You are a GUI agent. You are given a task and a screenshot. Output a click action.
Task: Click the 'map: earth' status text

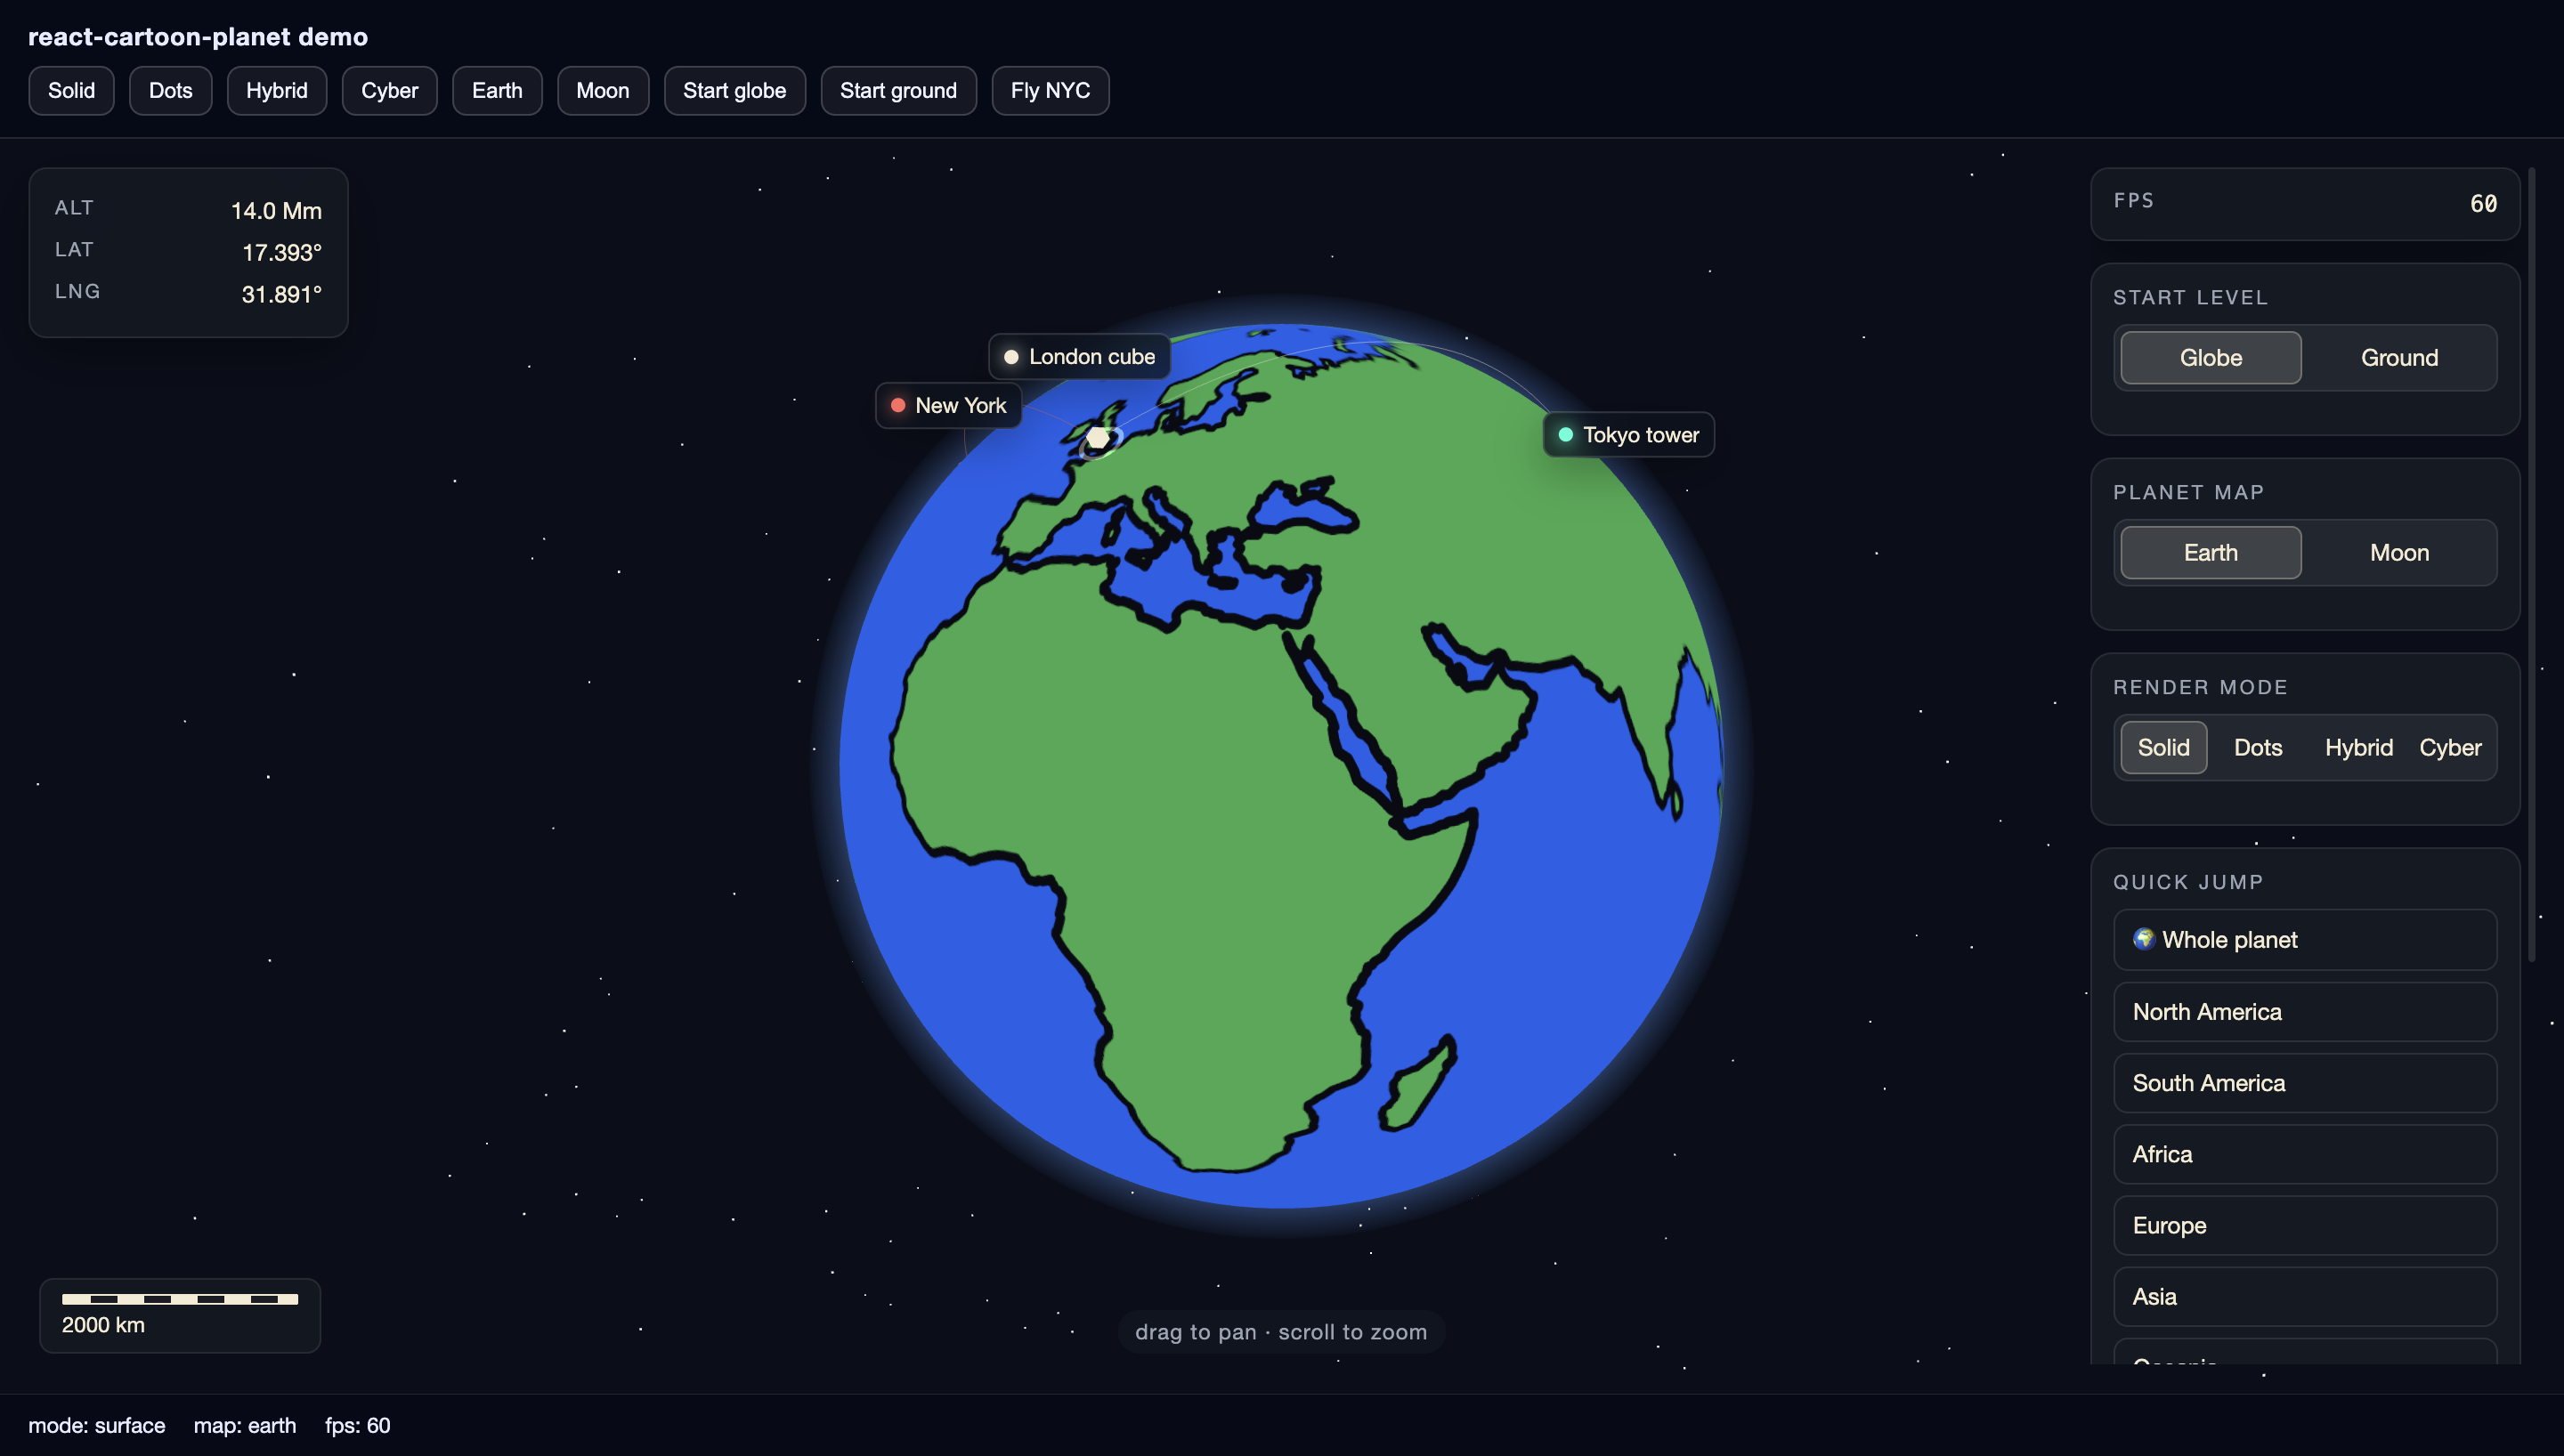[245, 1426]
